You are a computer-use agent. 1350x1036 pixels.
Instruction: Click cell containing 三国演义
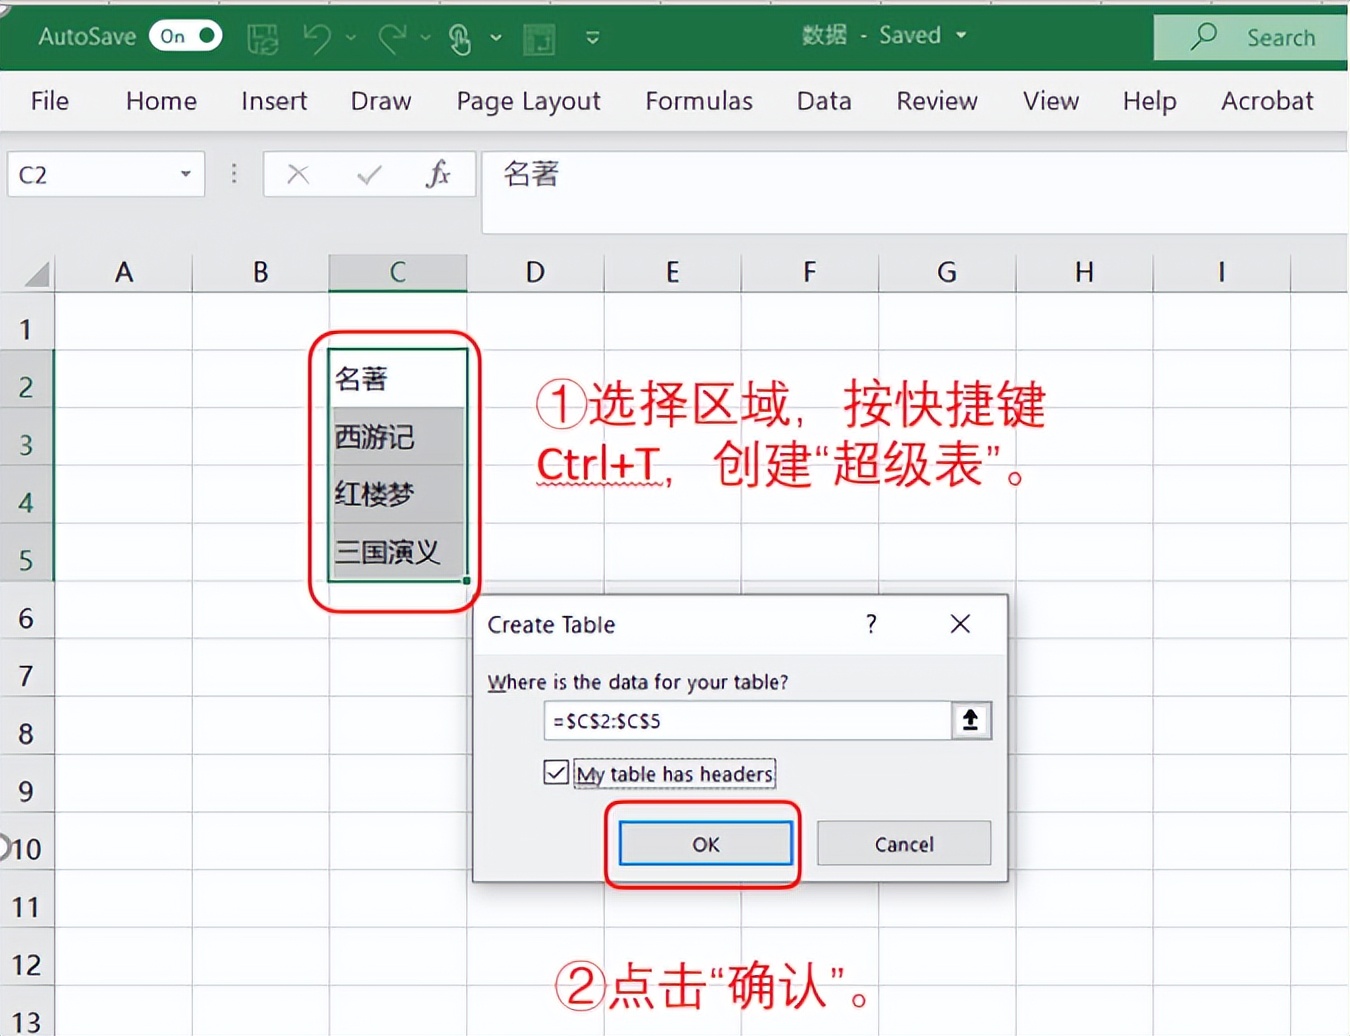[x=398, y=551]
